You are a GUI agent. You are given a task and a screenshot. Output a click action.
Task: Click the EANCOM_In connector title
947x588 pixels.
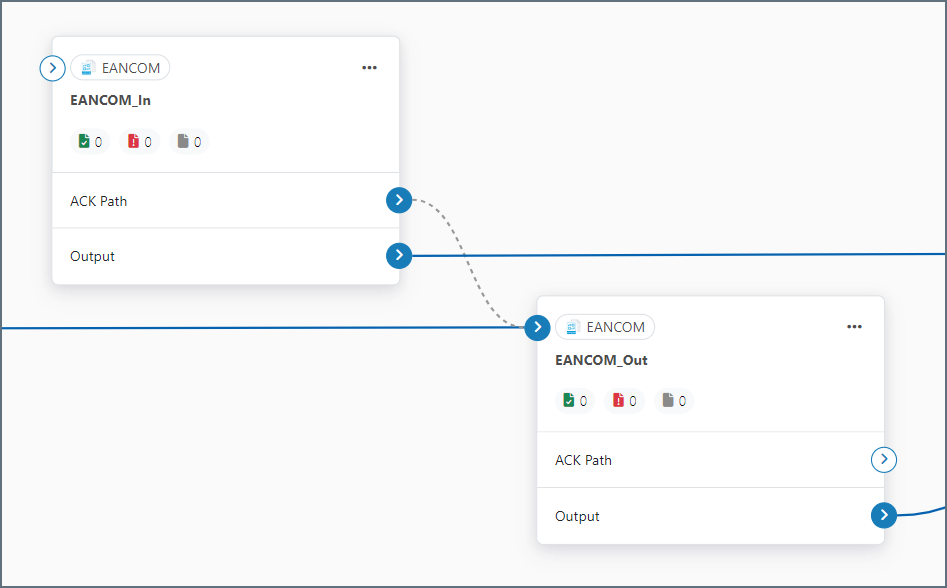(x=111, y=100)
